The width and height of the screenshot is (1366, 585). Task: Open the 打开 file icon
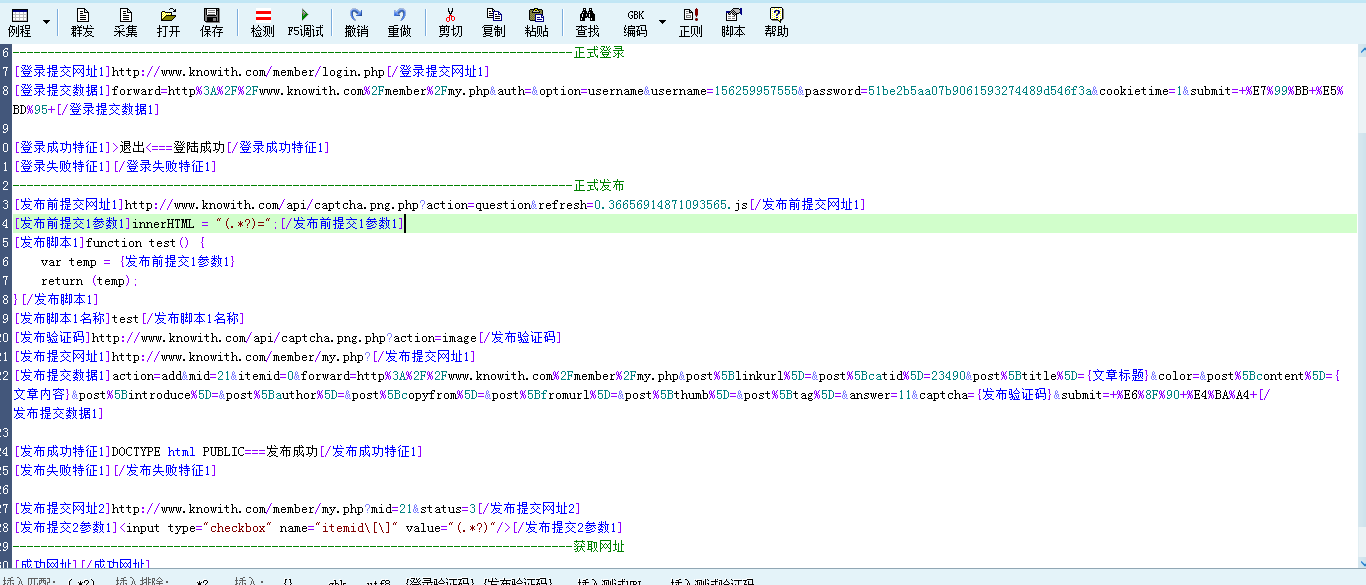167,20
